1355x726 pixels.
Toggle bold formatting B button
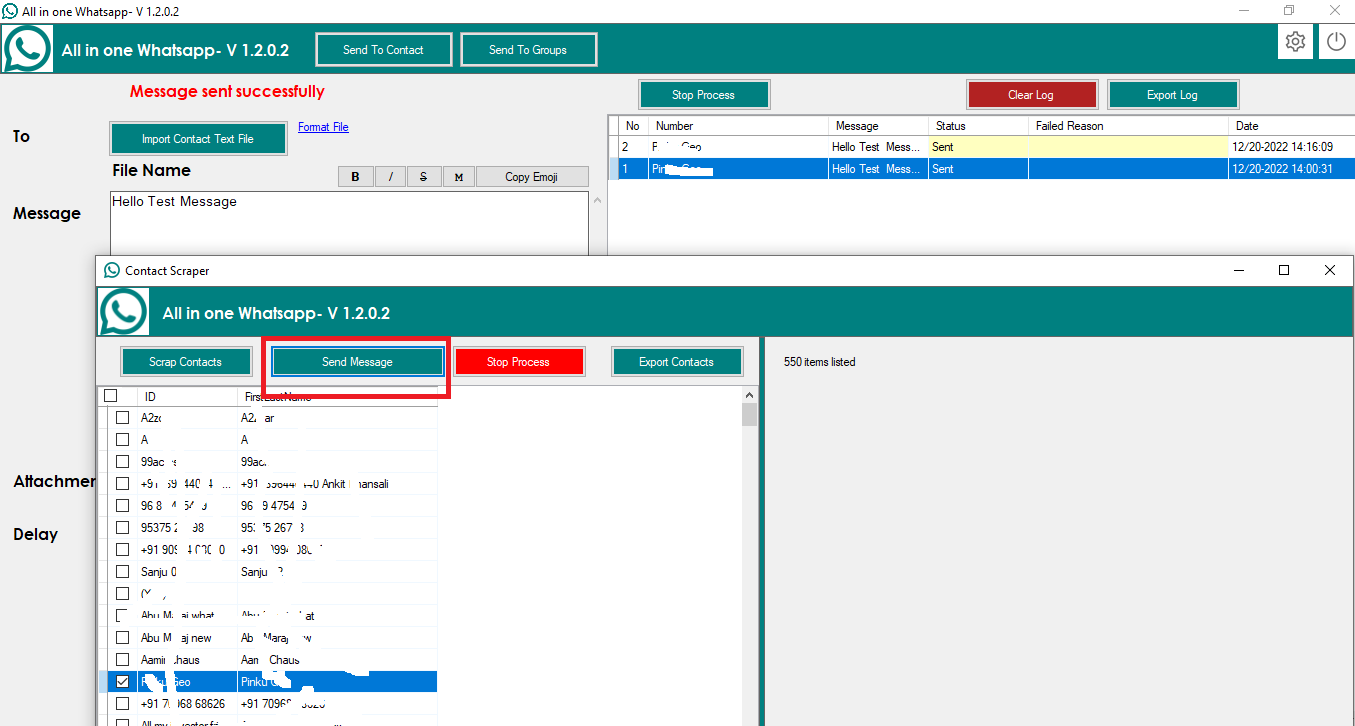[x=355, y=177]
